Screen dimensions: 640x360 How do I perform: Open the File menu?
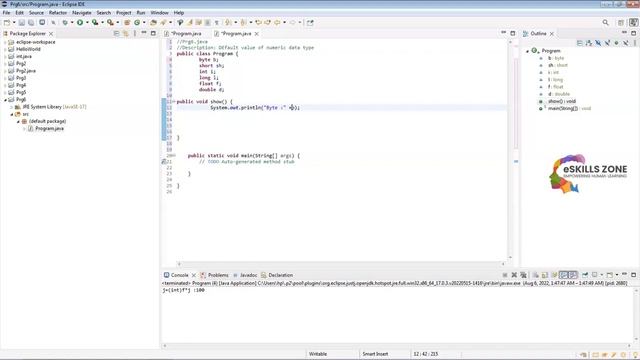point(6,13)
